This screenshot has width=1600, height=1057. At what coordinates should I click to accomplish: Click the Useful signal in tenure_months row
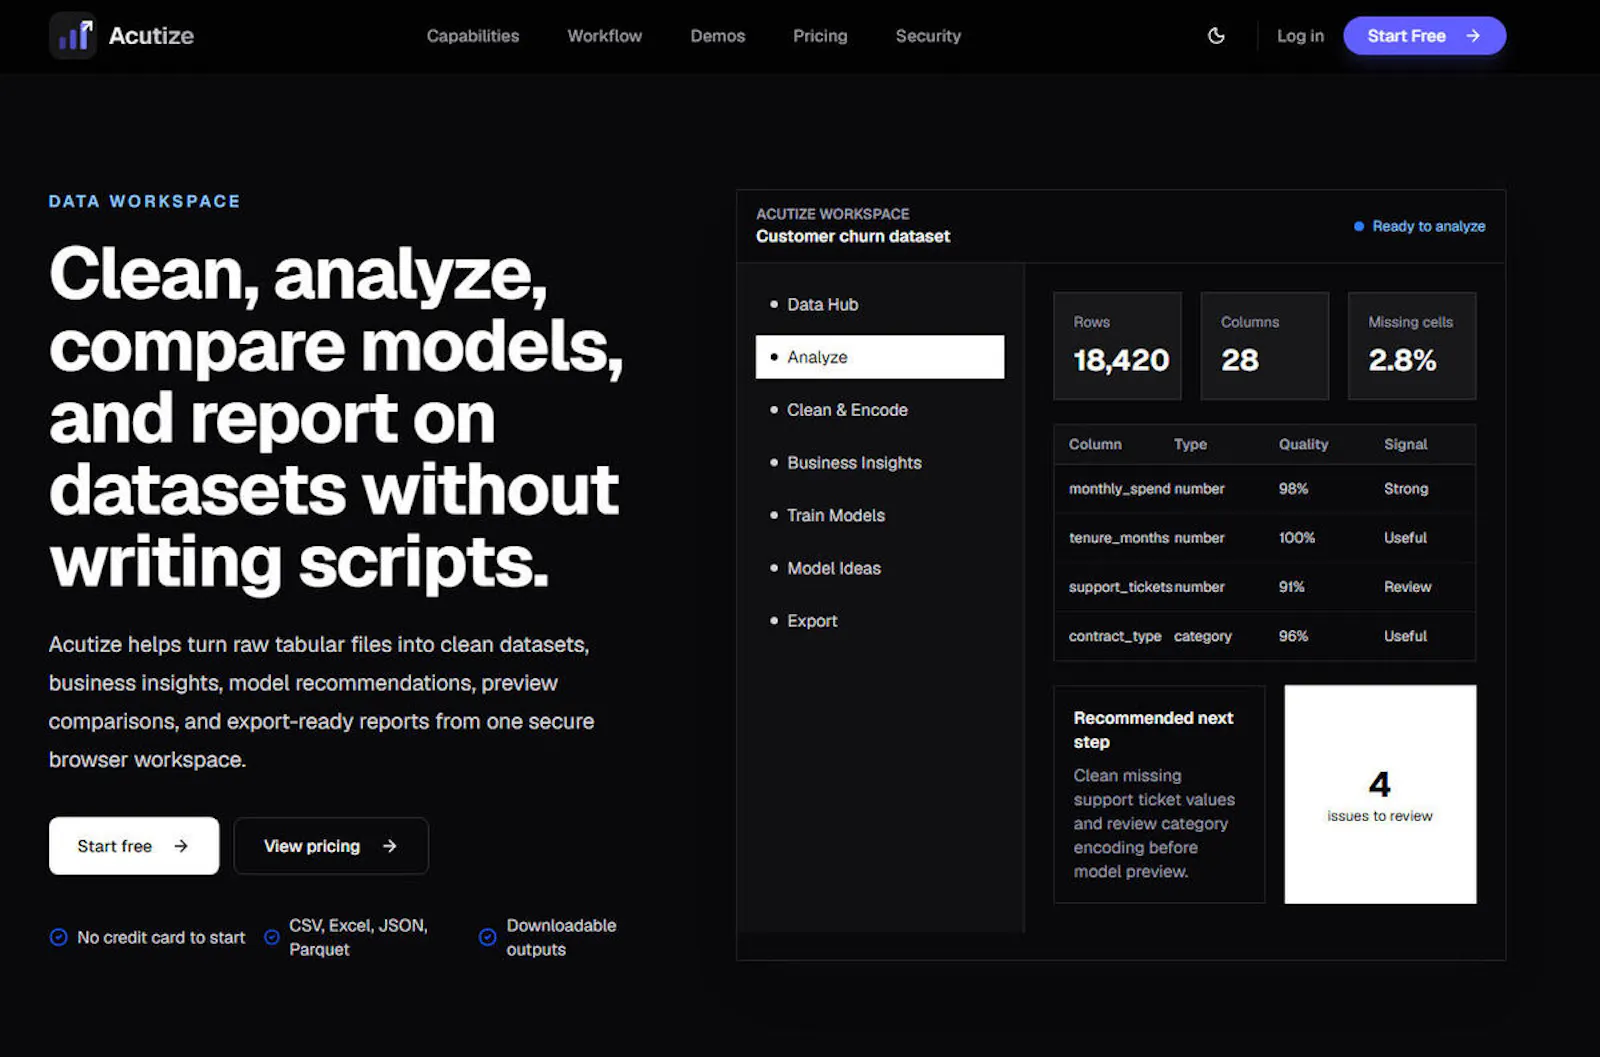[x=1405, y=538]
